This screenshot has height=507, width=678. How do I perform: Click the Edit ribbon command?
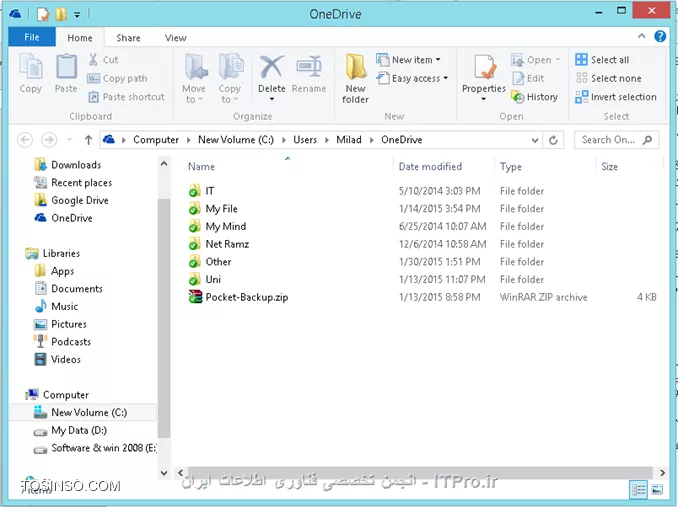coord(528,78)
